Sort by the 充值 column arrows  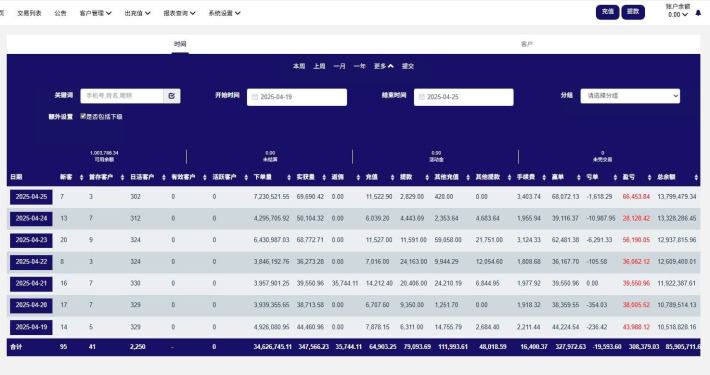pyautogui.click(x=392, y=177)
